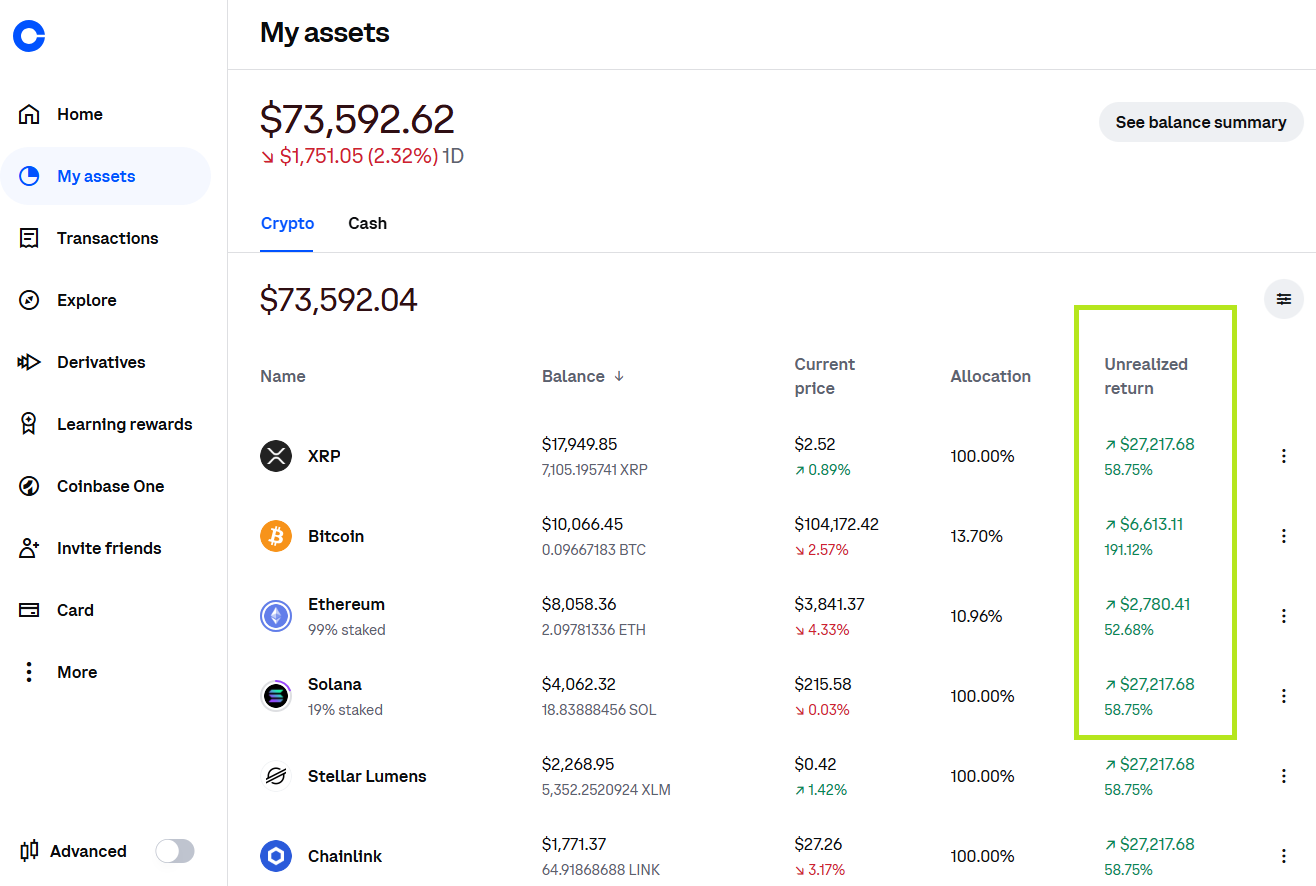Click the XRP coin logo
The image size is (1316, 886).
pyautogui.click(x=276, y=456)
